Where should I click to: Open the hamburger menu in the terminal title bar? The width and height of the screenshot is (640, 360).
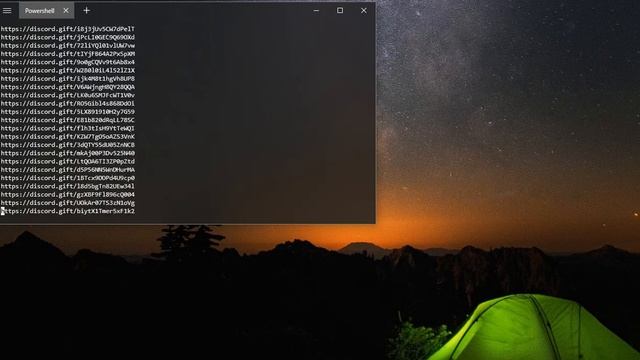click(x=7, y=11)
